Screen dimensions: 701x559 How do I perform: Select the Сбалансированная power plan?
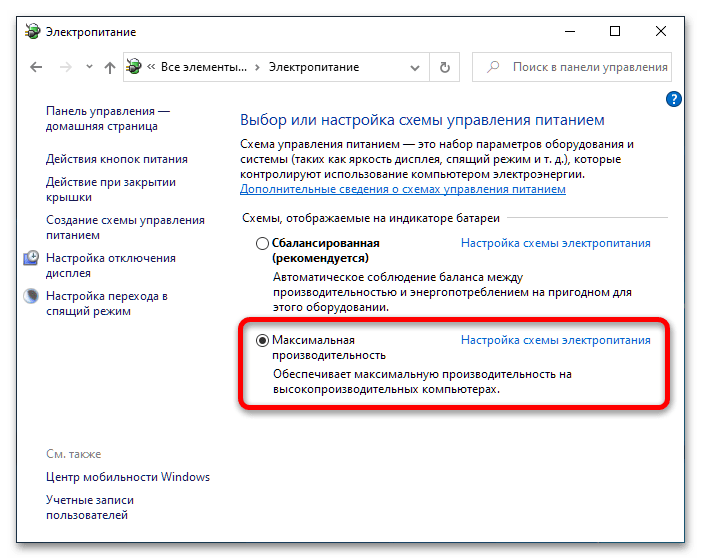pos(262,243)
